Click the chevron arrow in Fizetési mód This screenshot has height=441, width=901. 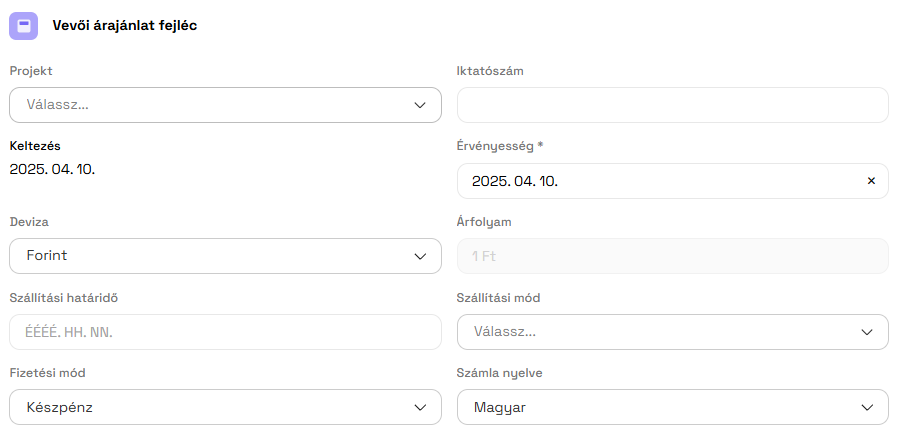pyautogui.click(x=420, y=407)
